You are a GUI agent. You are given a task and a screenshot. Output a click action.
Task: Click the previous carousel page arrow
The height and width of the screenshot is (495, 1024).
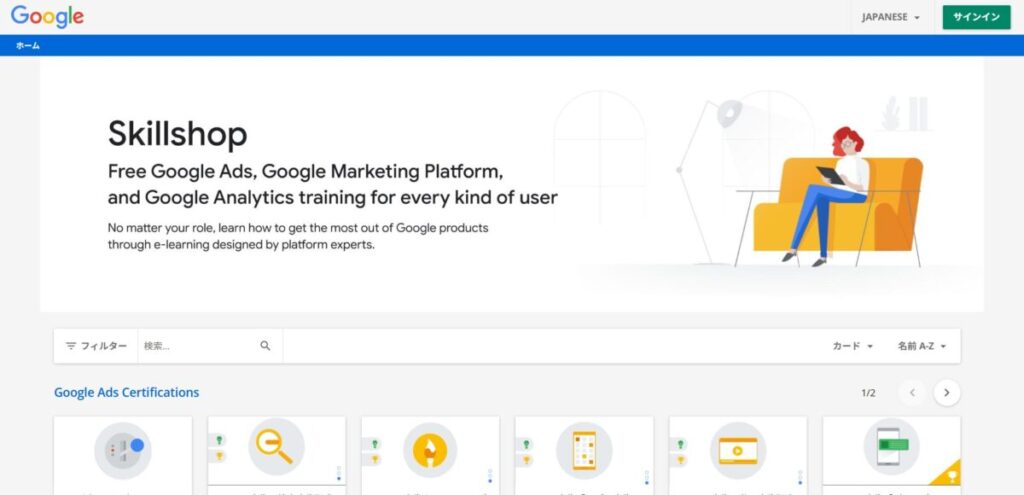click(x=911, y=393)
